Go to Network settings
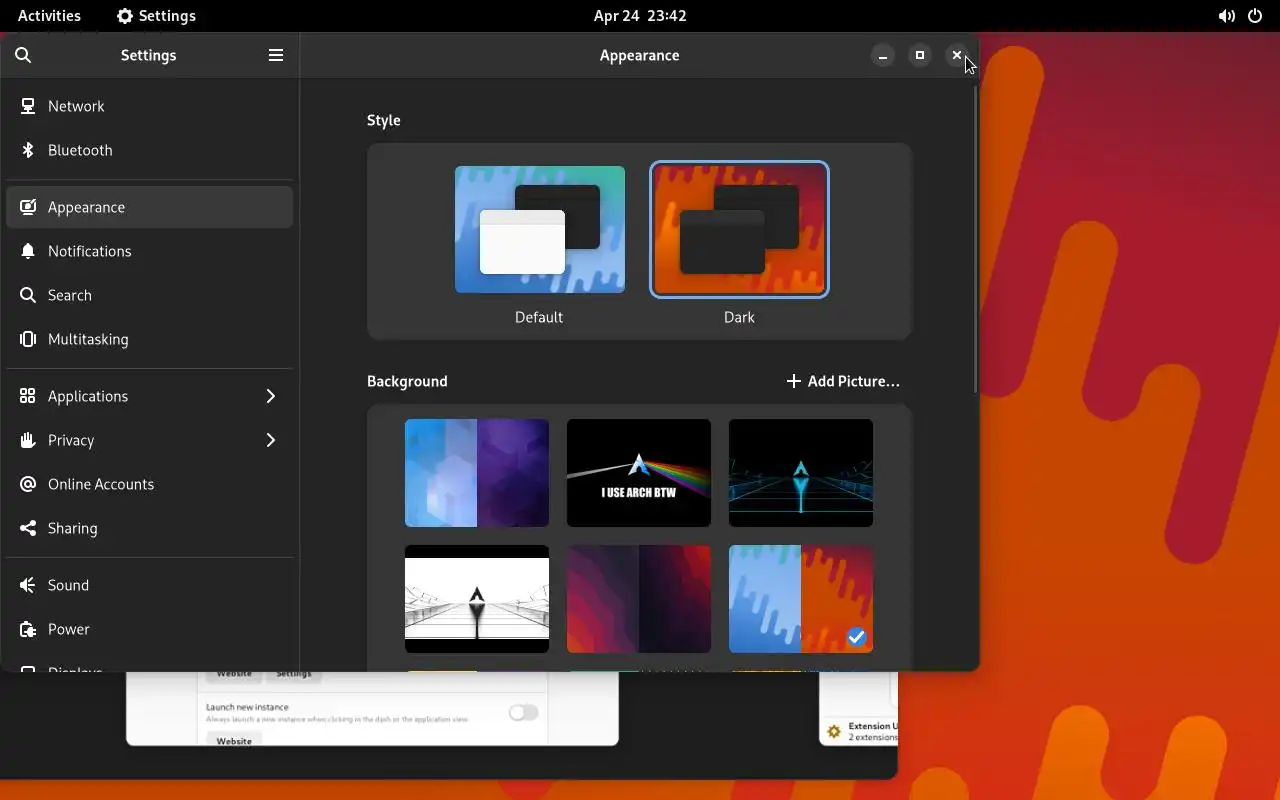Image resolution: width=1280 pixels, height=800 pixels. [149, 106]
